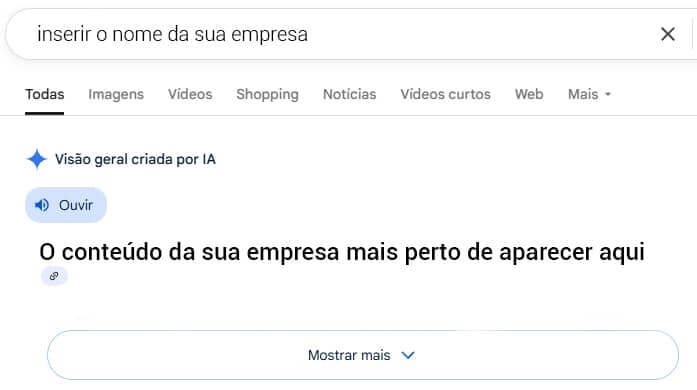Image resolution: width=697 pixels, height=390 pixels.
Task: Click the Mostrar mais button
Action: [363, 355]
